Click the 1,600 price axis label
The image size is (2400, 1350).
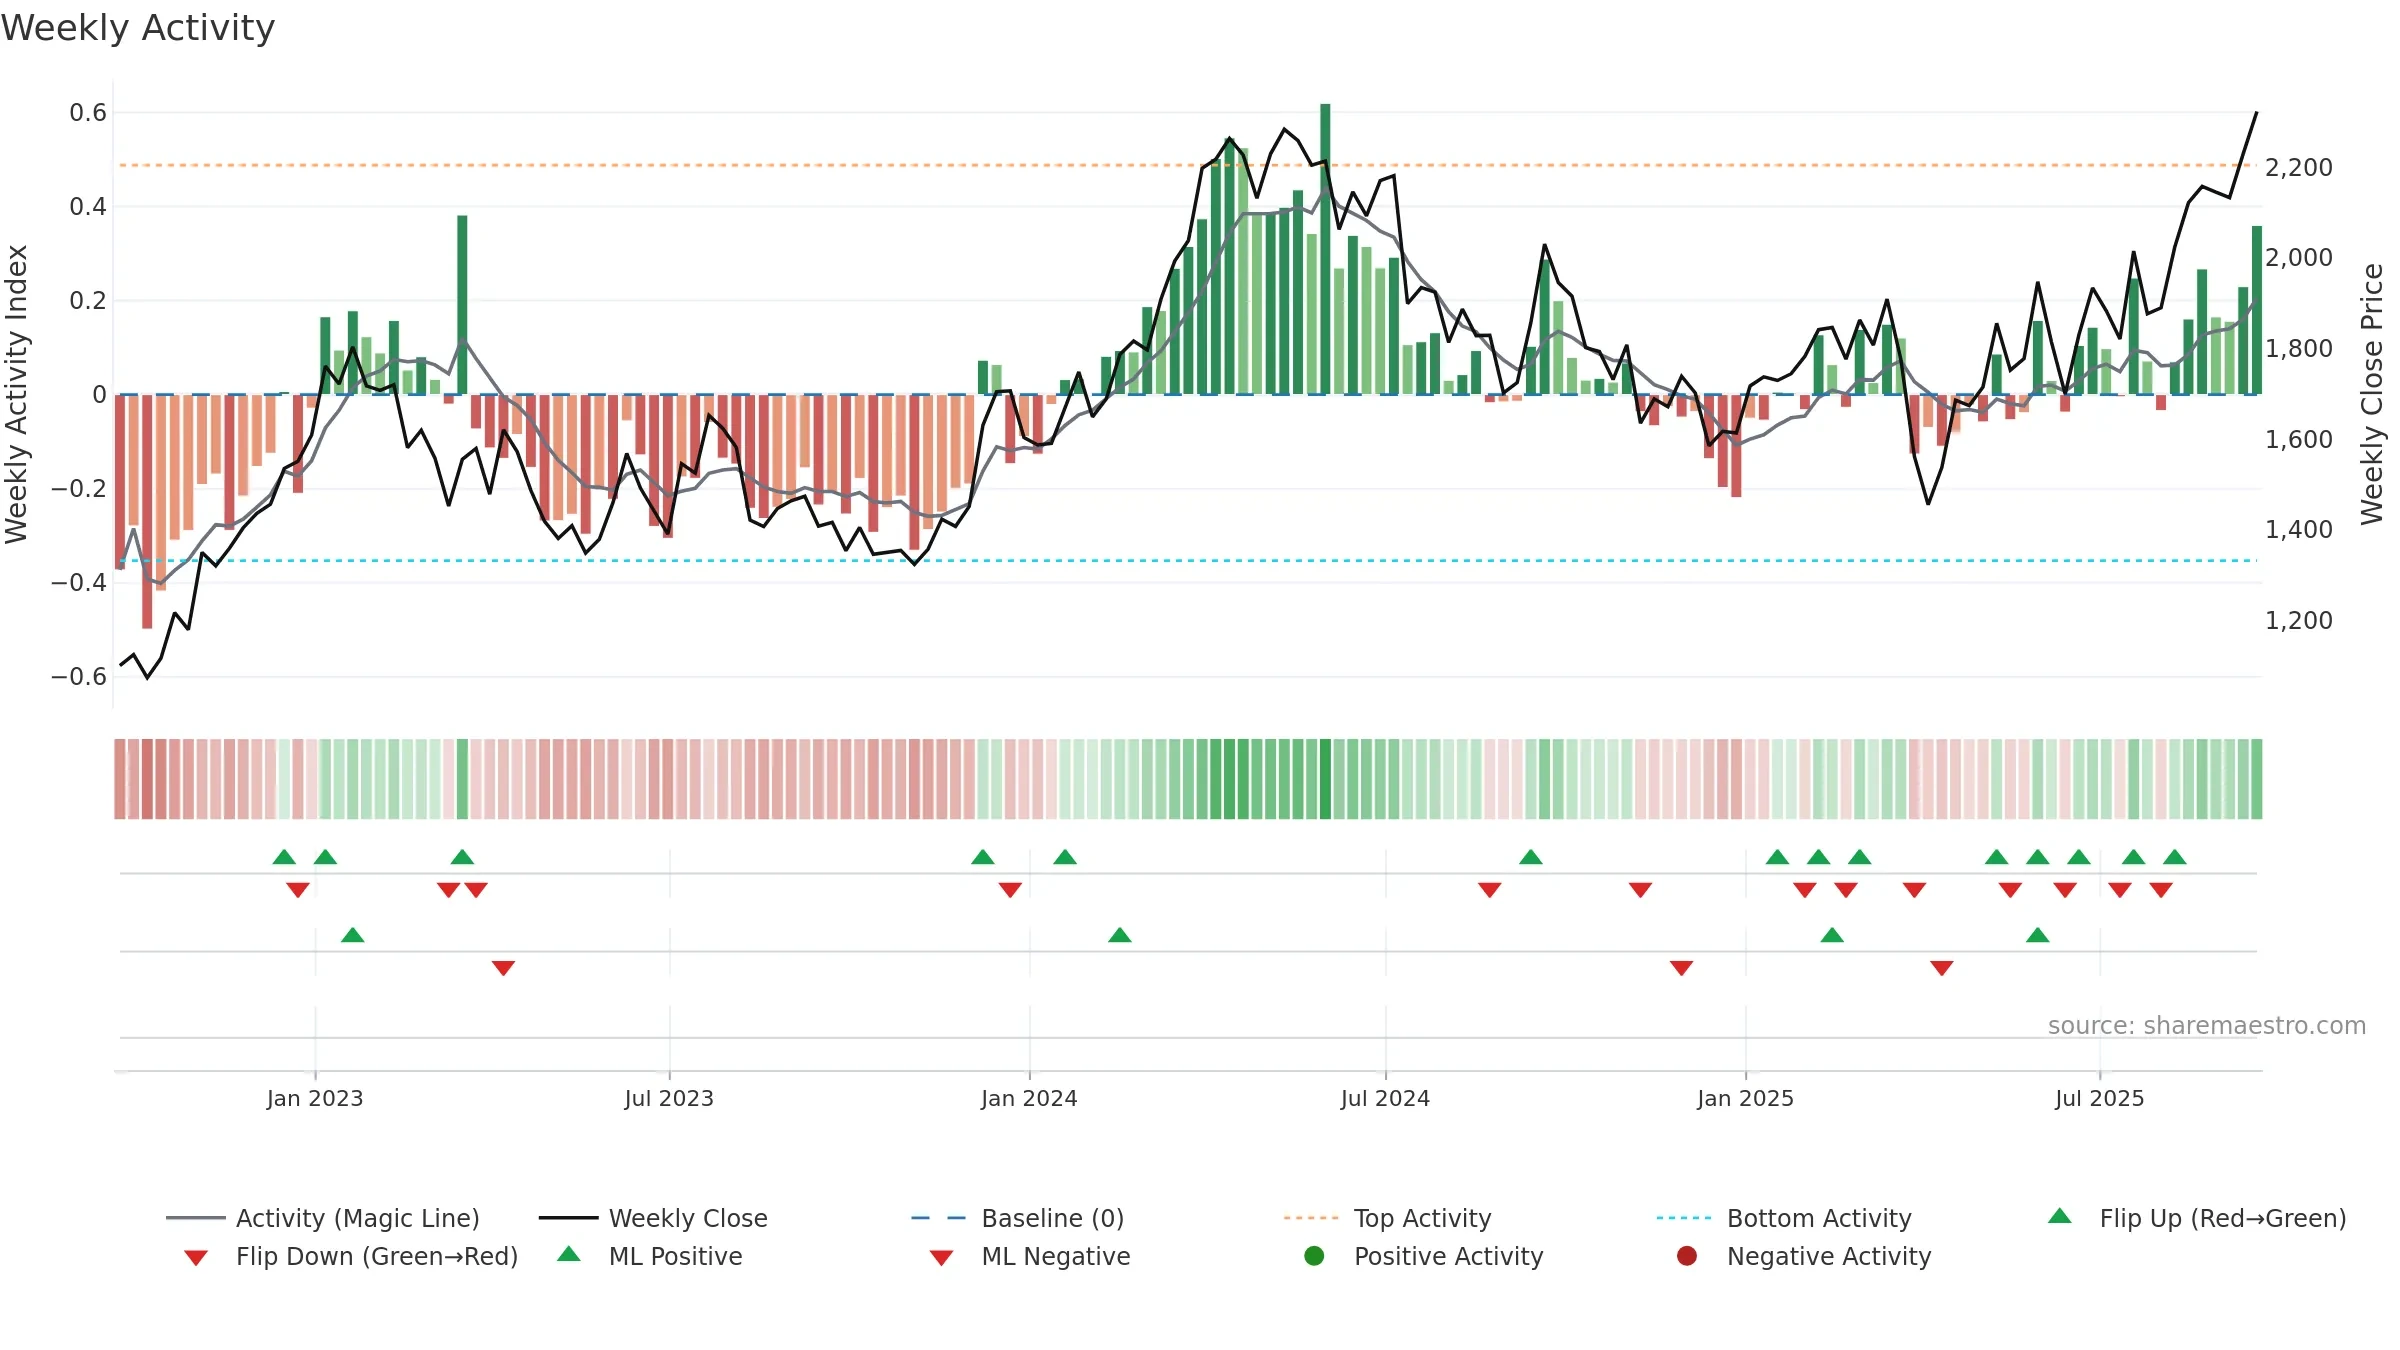coord(2299,439)
